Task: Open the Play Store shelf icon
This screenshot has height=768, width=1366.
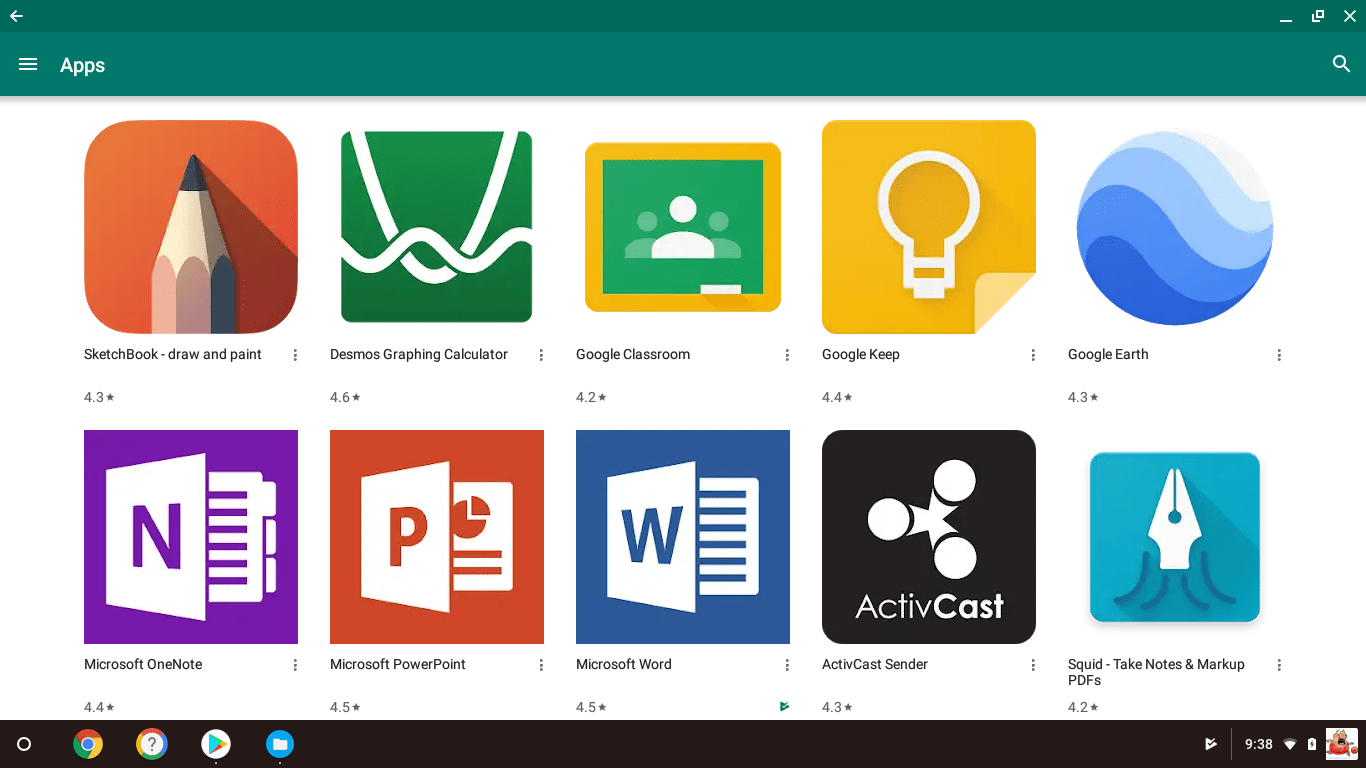Action: point(216,744)
